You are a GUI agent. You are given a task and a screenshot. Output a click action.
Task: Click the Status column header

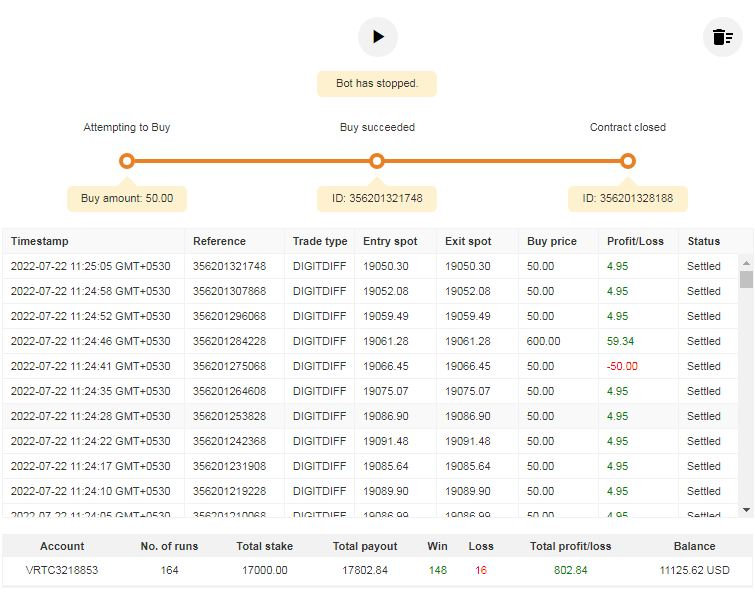(704, 241)
